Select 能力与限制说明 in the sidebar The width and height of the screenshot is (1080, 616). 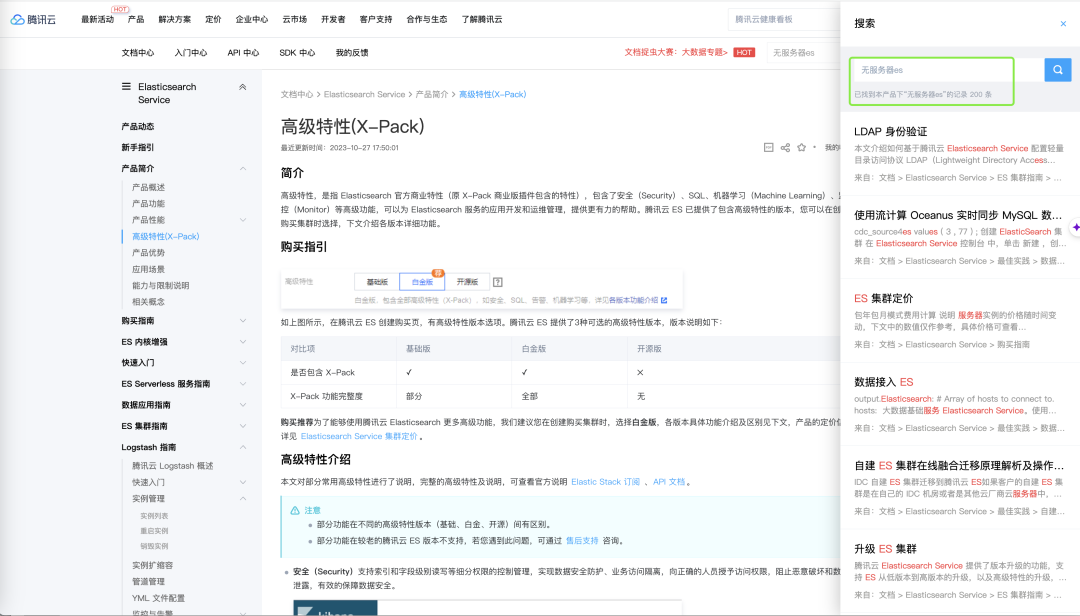(x=160, y=285)
